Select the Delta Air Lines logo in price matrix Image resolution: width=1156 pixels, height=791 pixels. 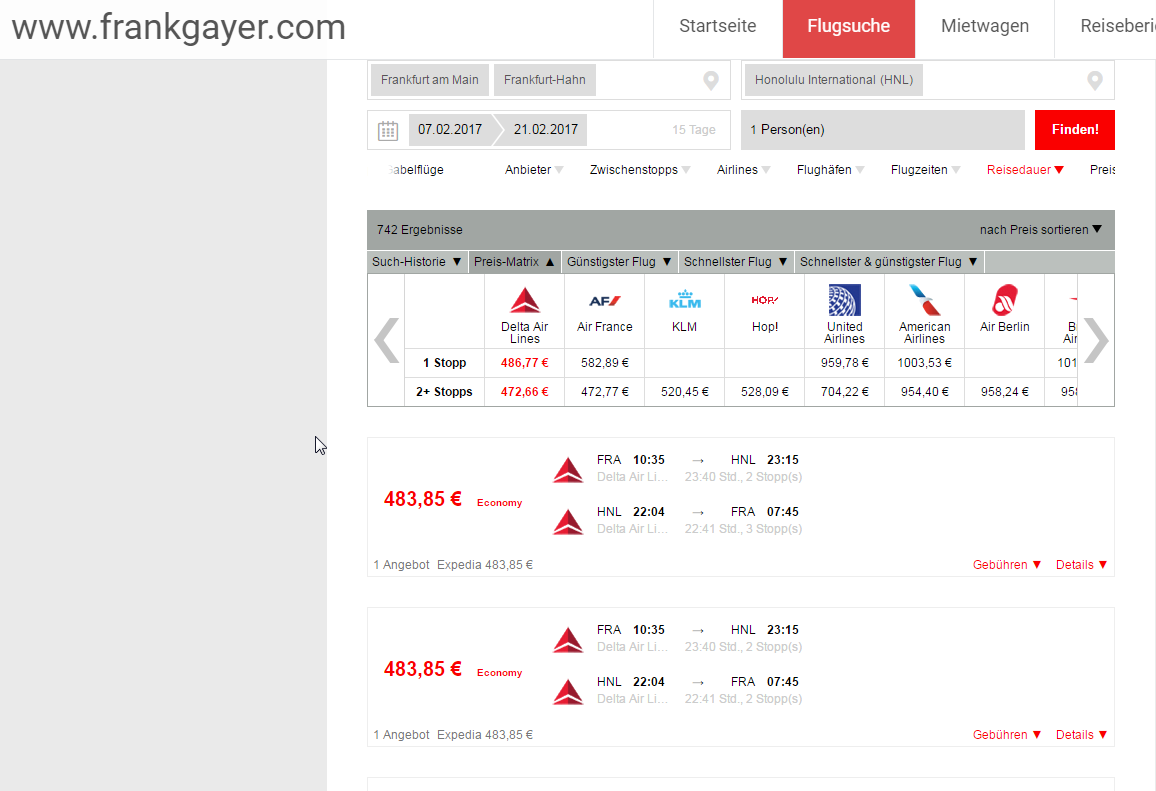(525, 300)
